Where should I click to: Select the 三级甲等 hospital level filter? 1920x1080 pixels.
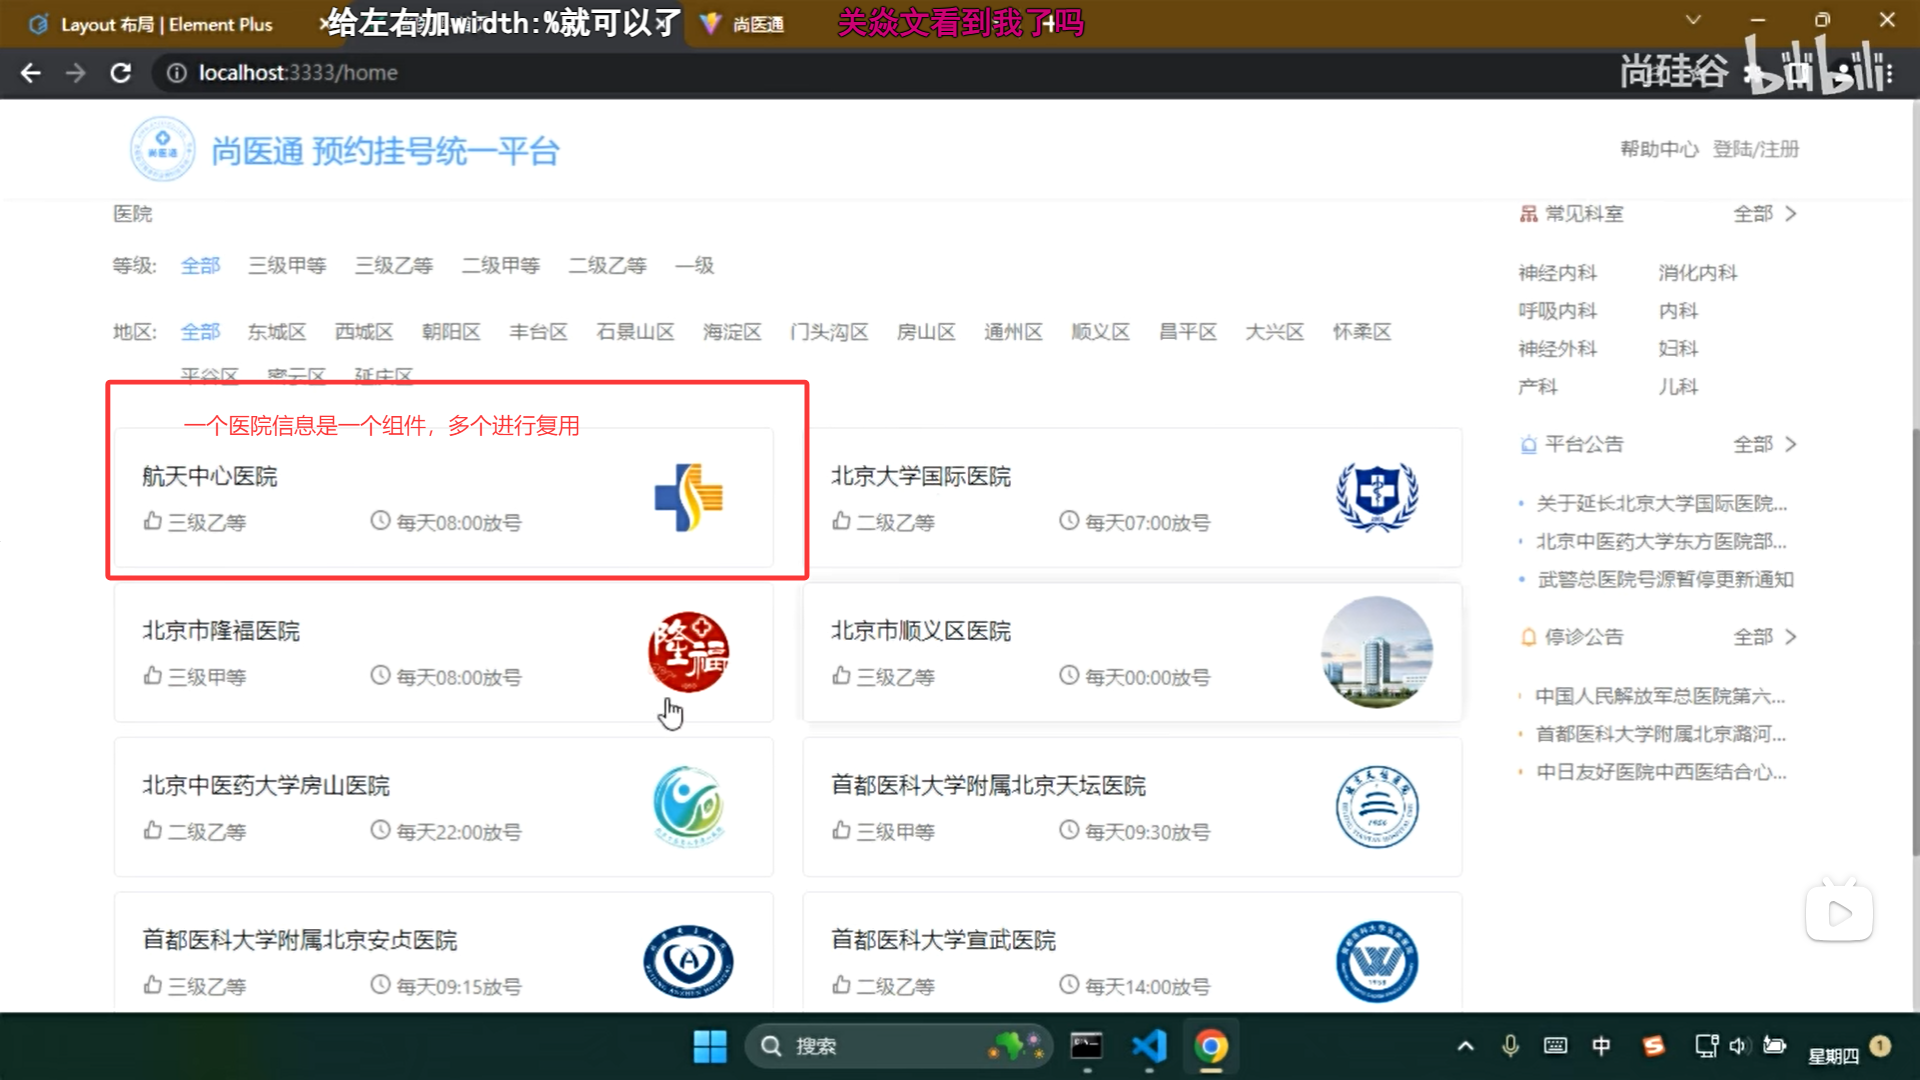(x=287, y=265)
